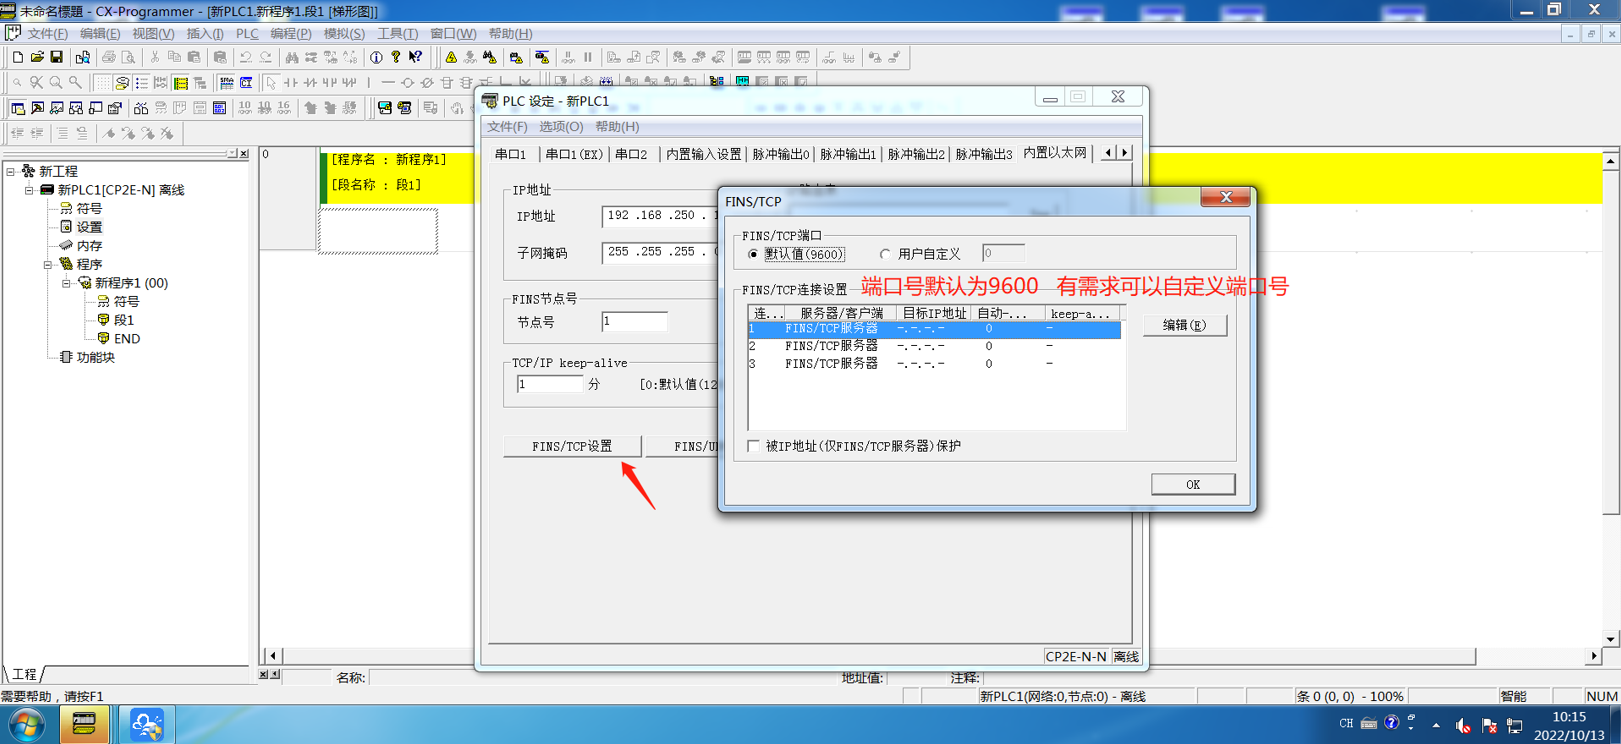Click the 节点号 node number input field
Screen dimensions: 1621x744
coord(635,322)
